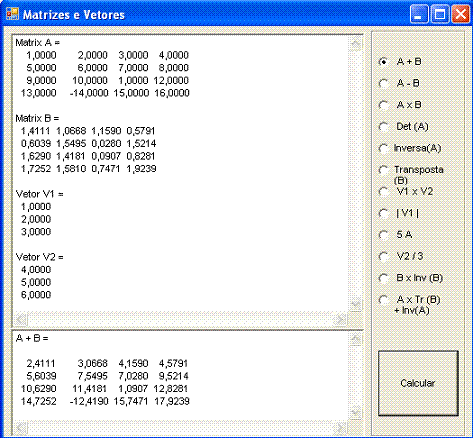
Task: Select the | V1 | norm option
Action: click(x=384, y=213)
